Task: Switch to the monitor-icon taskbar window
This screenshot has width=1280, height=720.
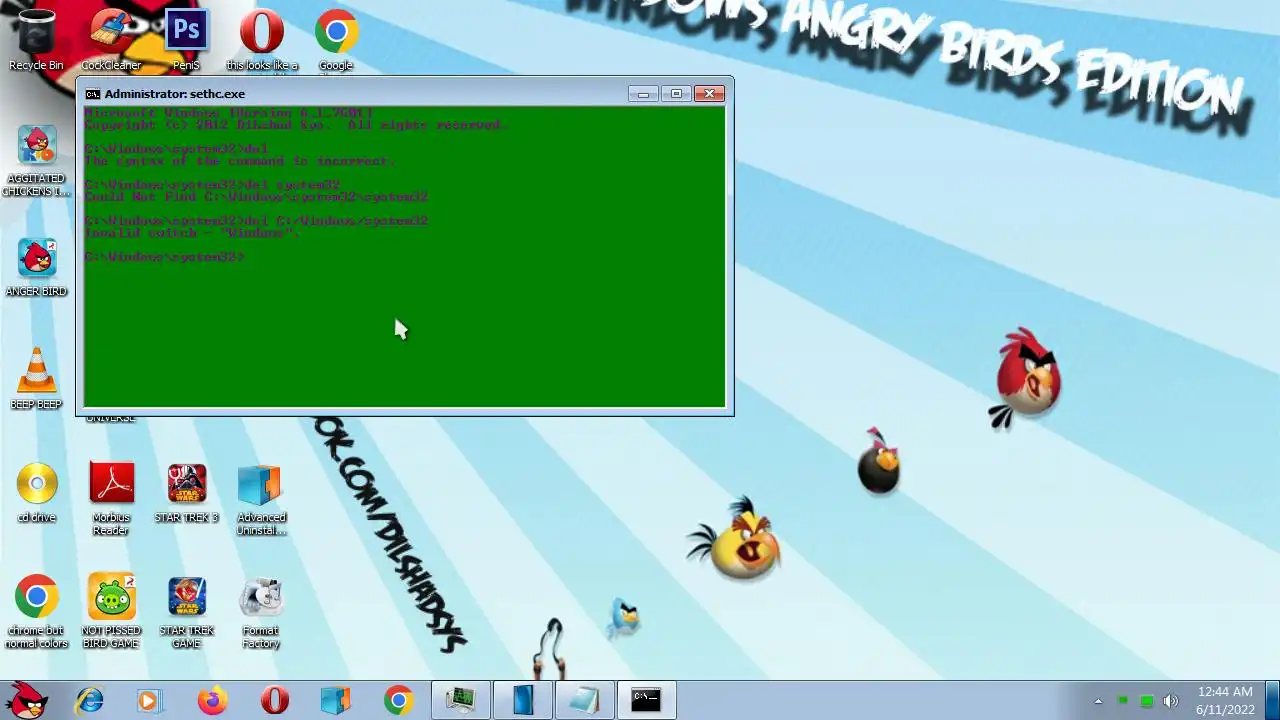Action: 461,700
